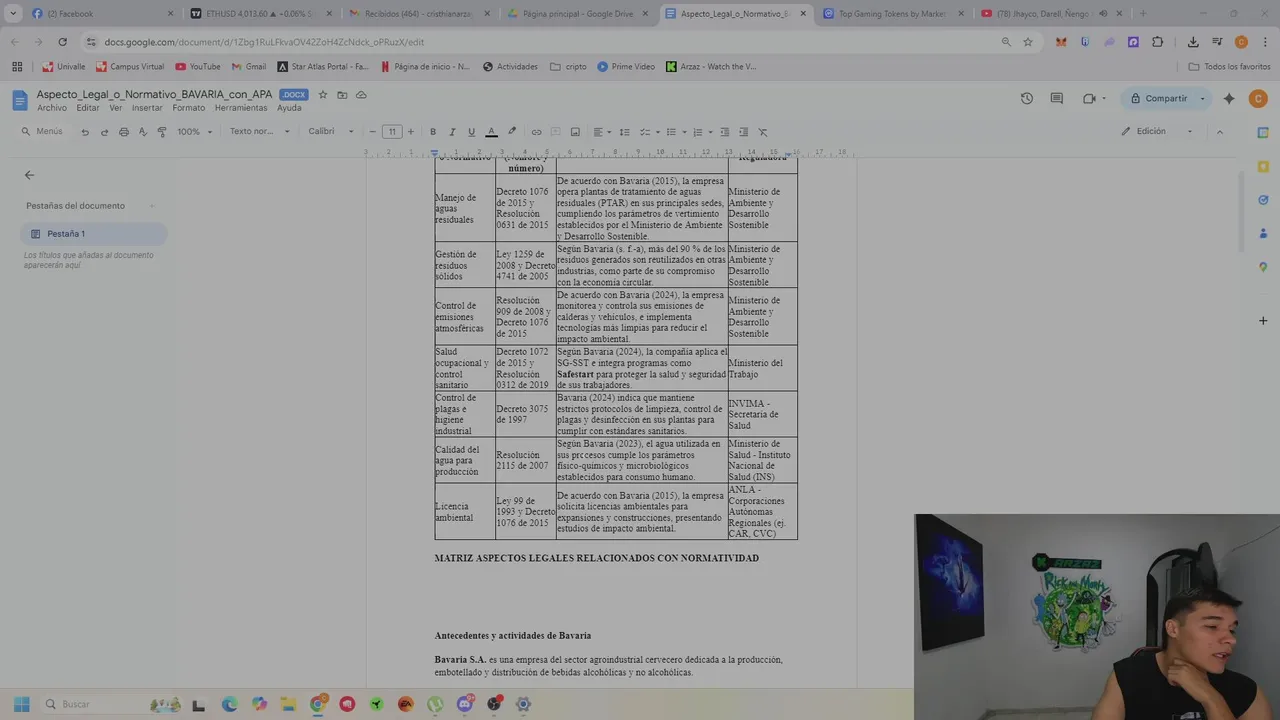Undo the last edit in the Docs toolbar
The image size is (1280, 720).
click(x=85, y=132)
